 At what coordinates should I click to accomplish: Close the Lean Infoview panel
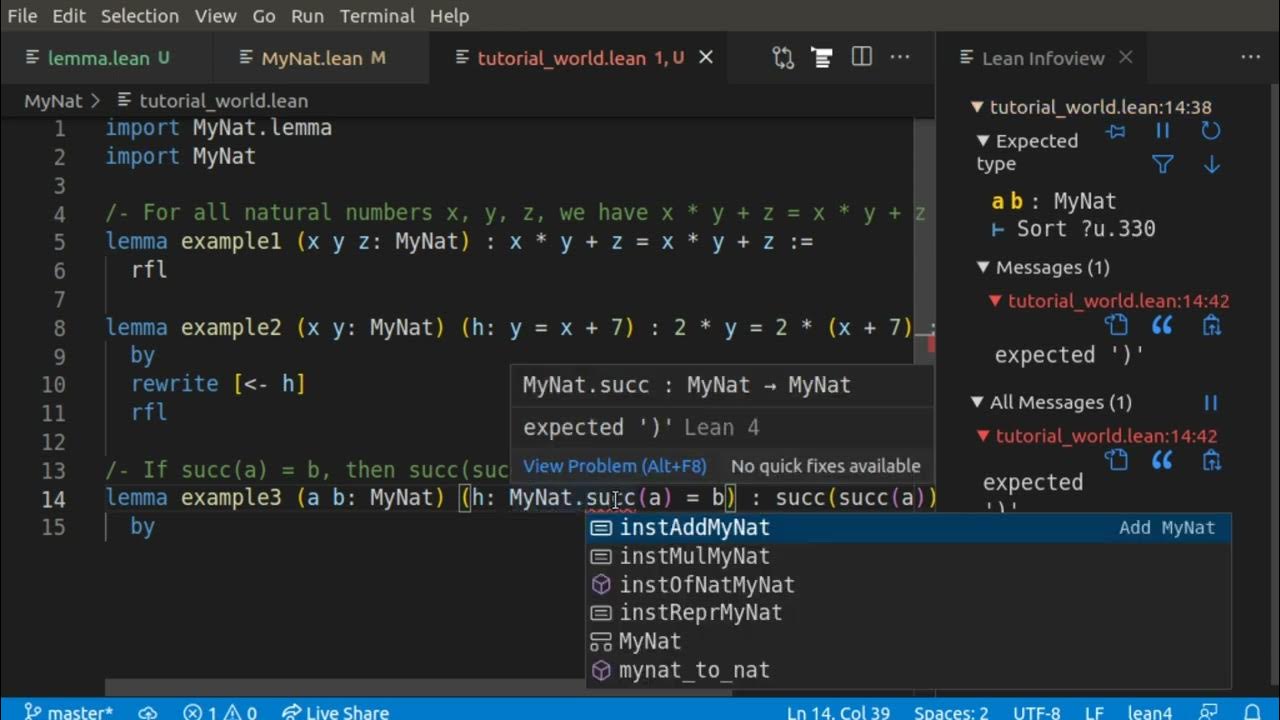point(1126,58)
